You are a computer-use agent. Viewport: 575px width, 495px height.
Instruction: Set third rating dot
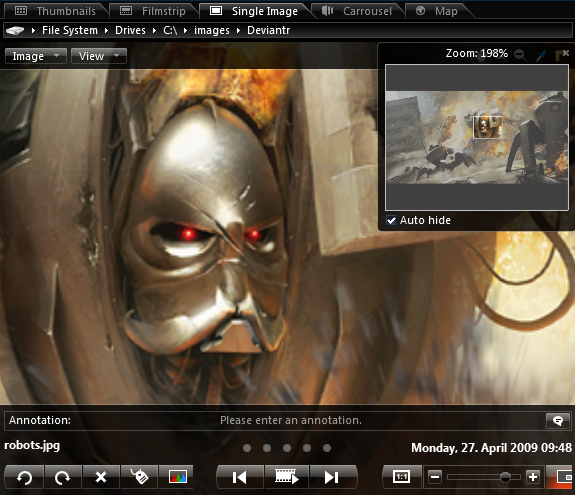coord(287,448)
